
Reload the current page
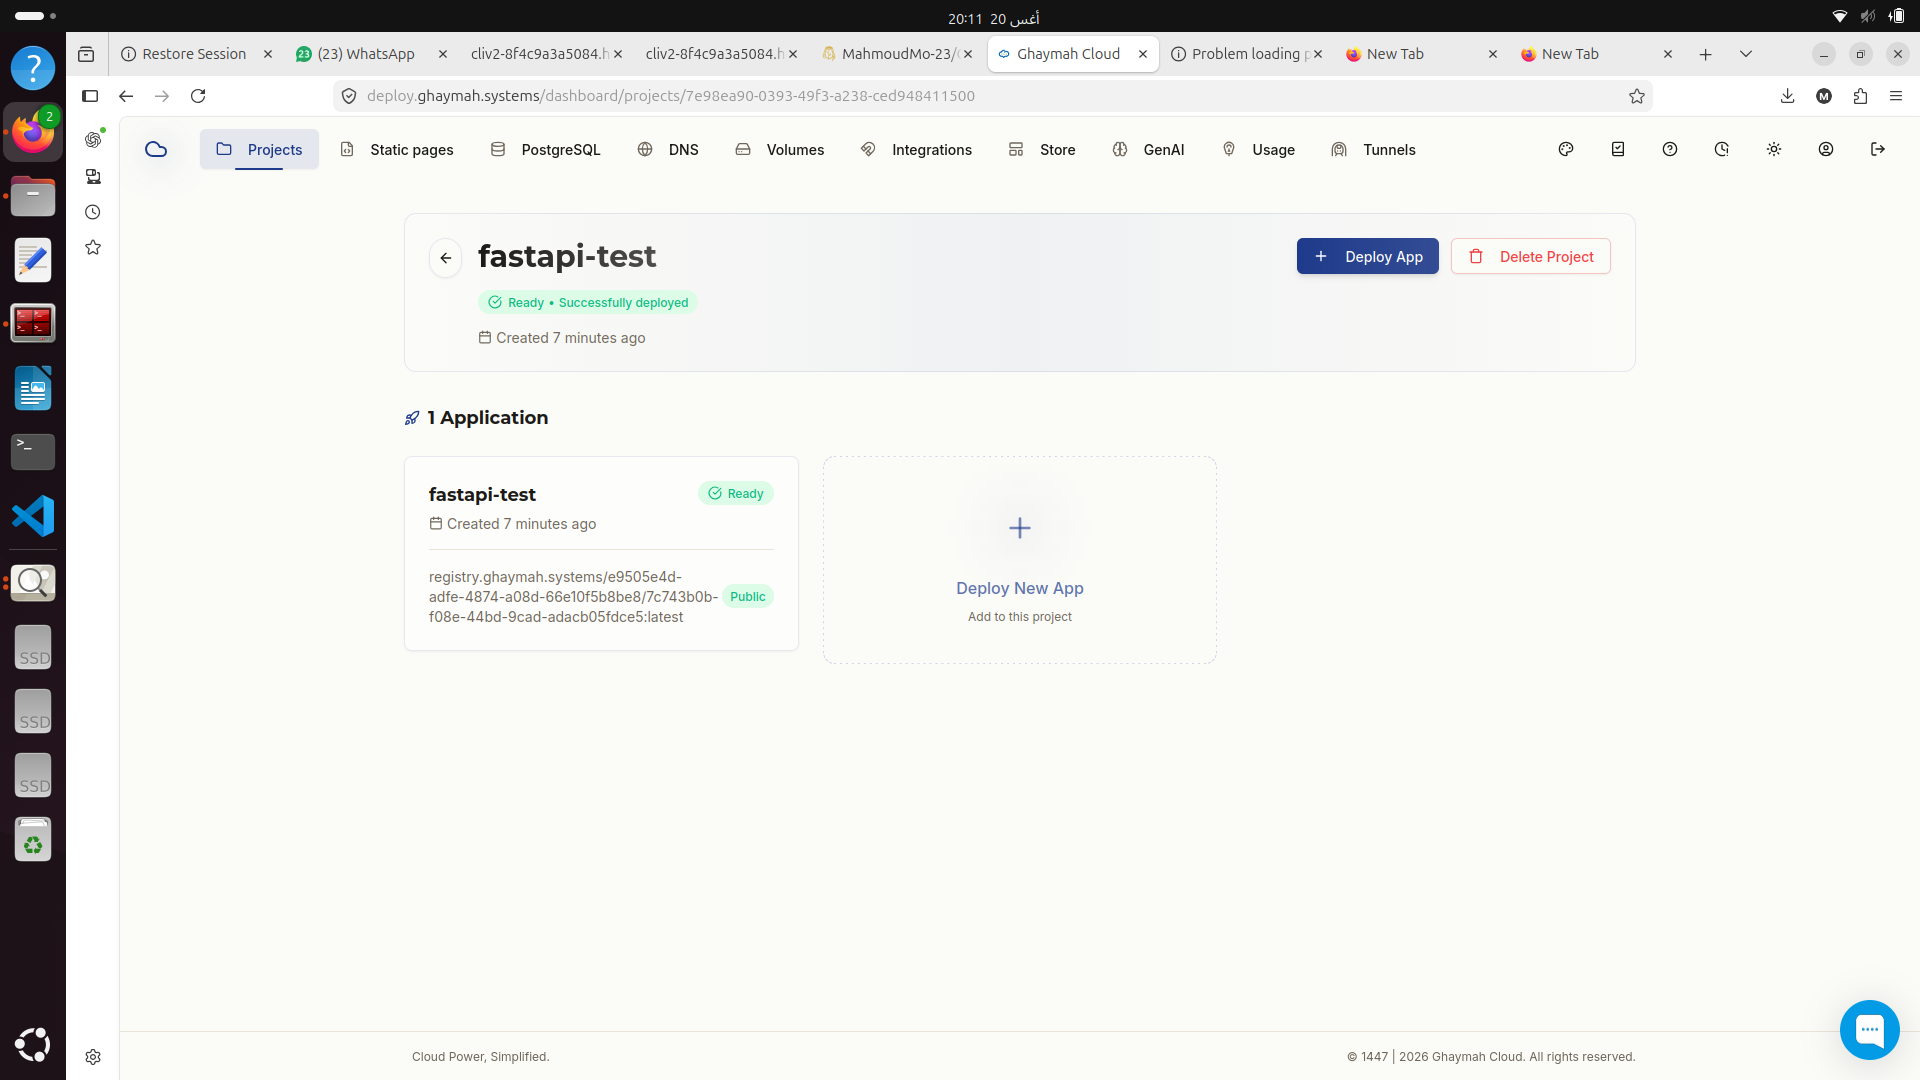click(198, 96)
